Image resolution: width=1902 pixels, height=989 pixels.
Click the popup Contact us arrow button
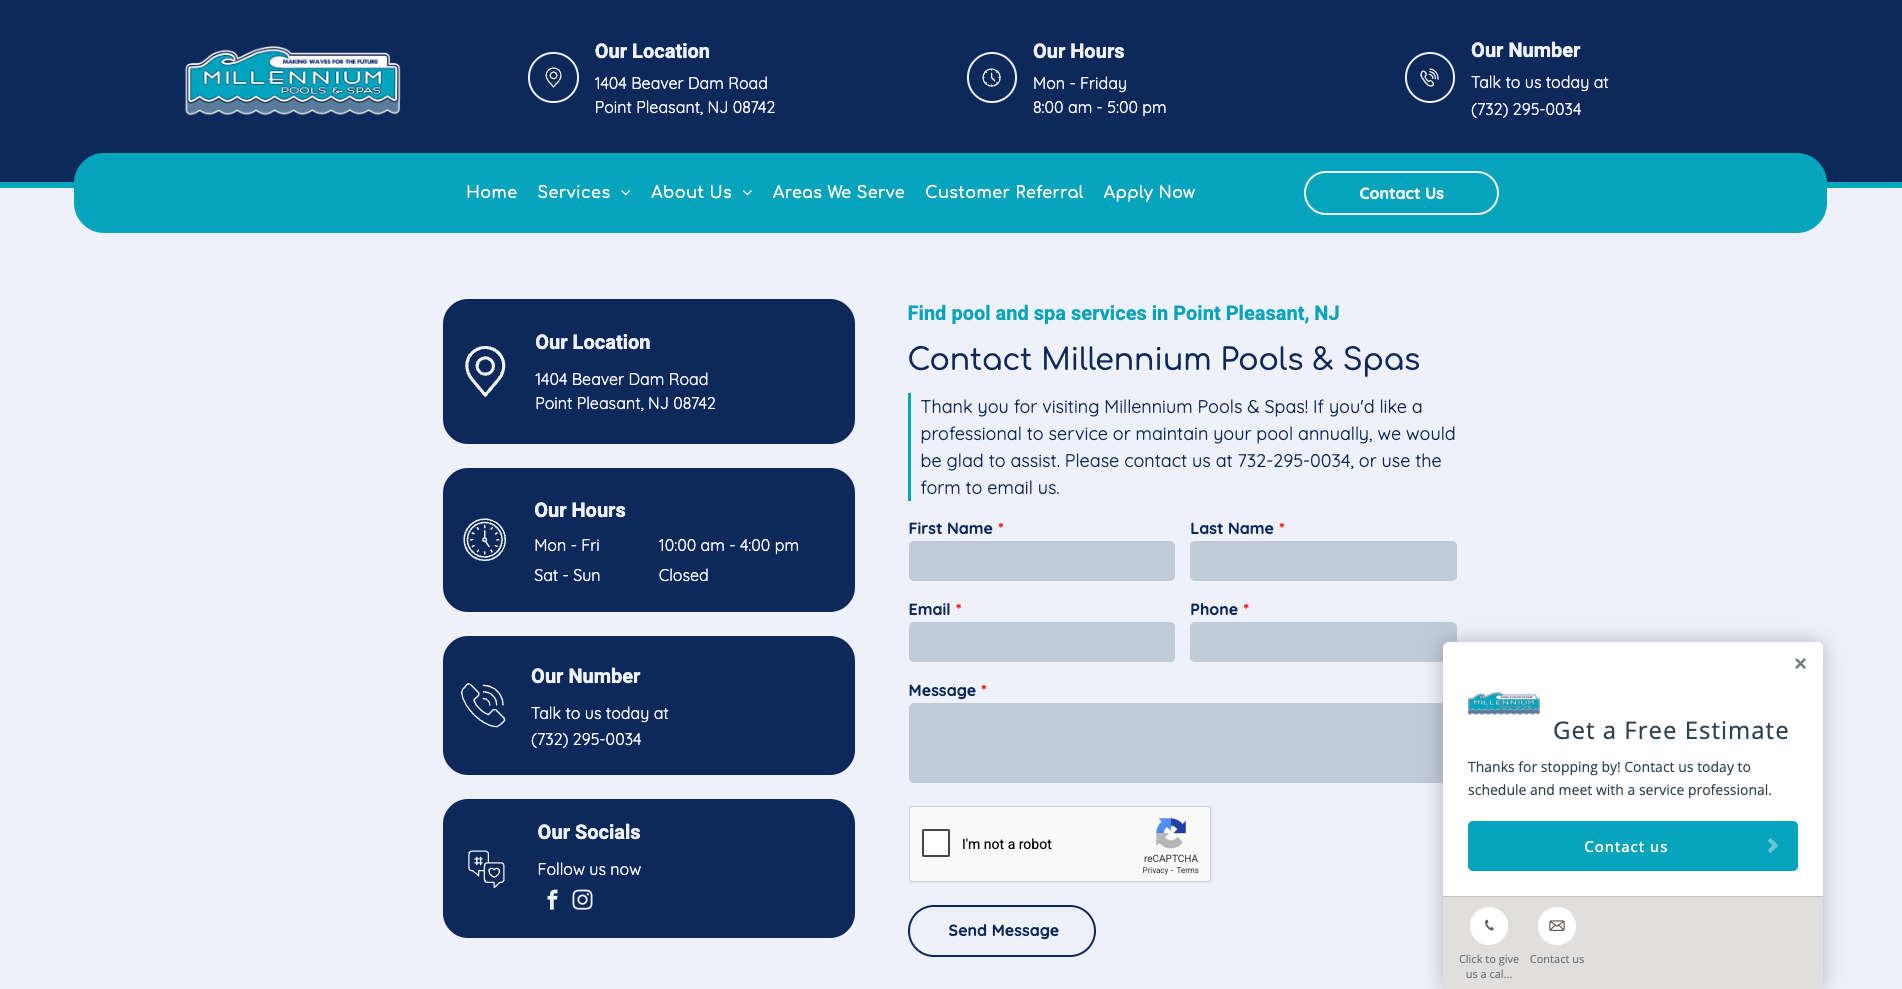click(x=1632, y=846)
